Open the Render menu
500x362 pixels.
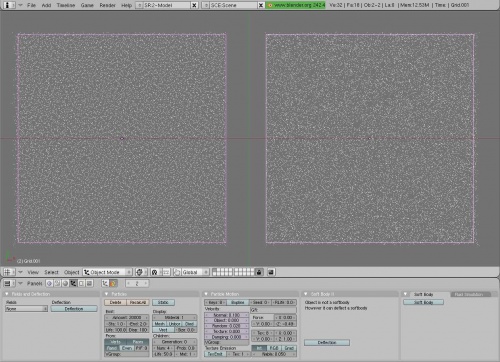tap(107, 5)
